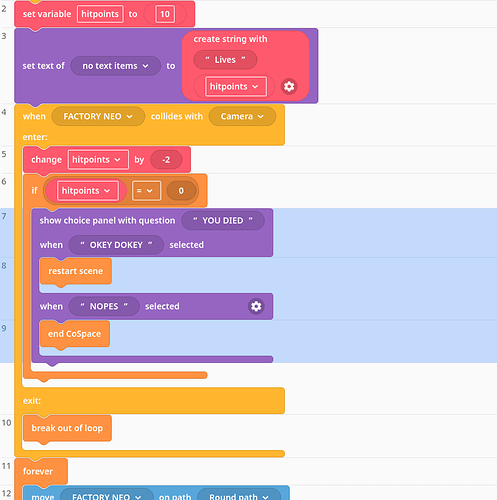
Task: Expand FACTORY NEO dropdown in collides block
Action: pyautogui.click(x=98, y=116)
